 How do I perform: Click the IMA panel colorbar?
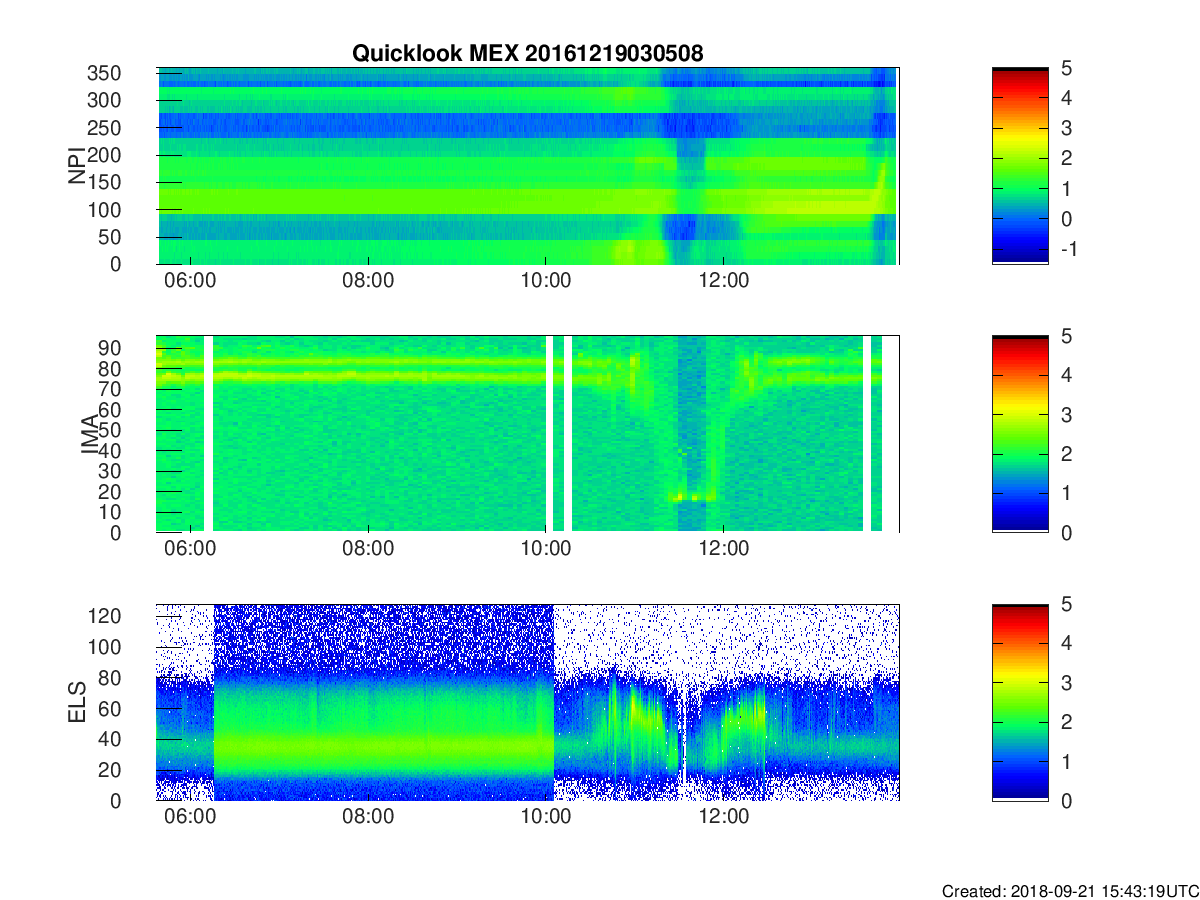[x=1020, y=434]
